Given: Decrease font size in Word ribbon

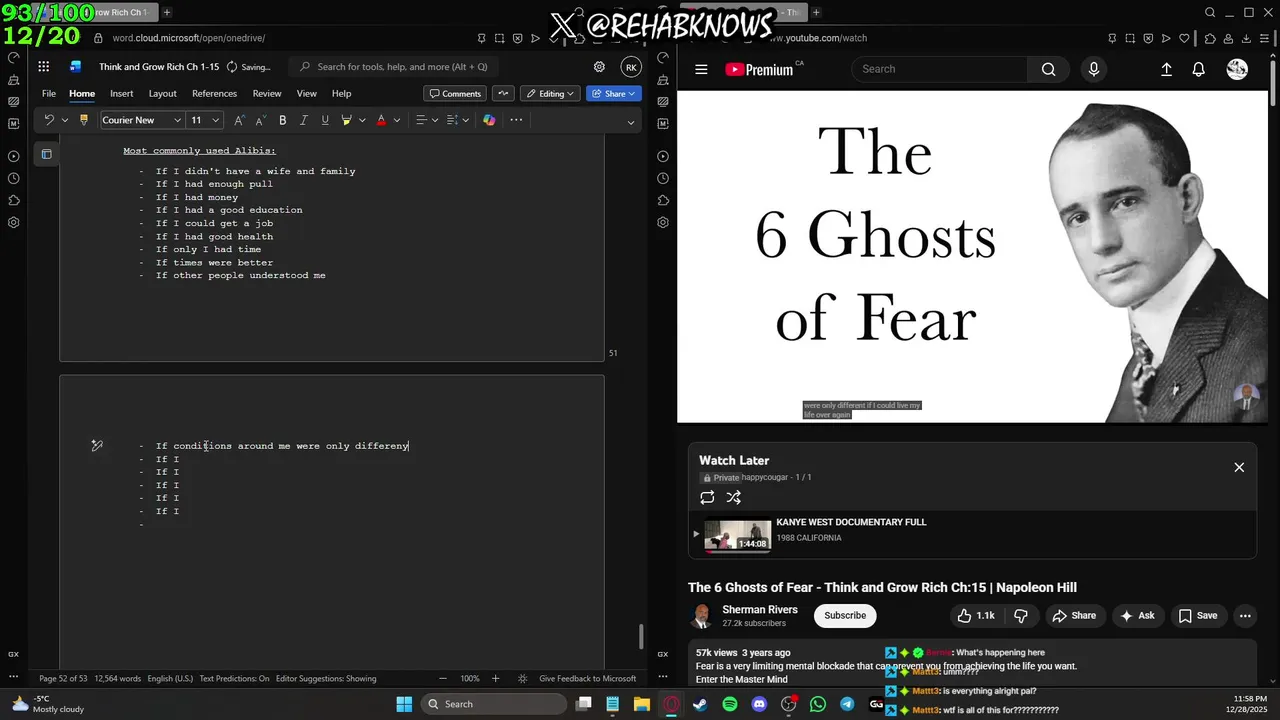Looking at the screenshot, I should point(260,120).
